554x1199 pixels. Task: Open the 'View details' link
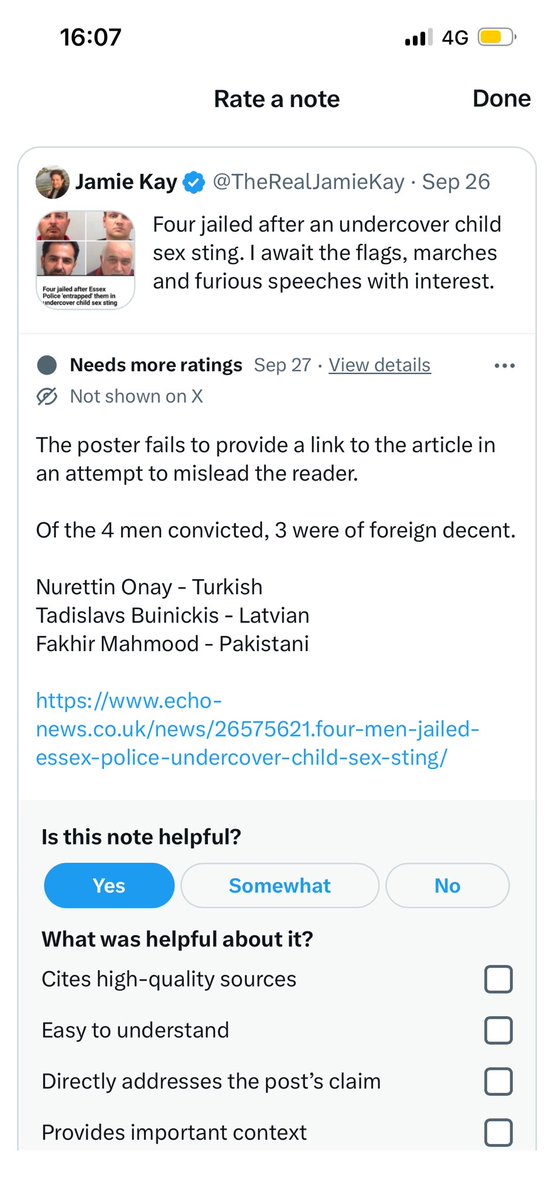(x=380, y=366)
